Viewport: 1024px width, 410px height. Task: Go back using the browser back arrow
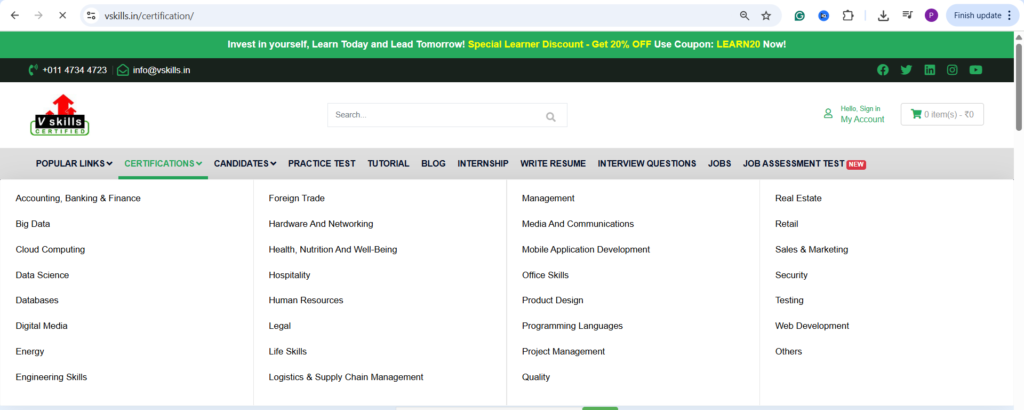coord(14,16)
